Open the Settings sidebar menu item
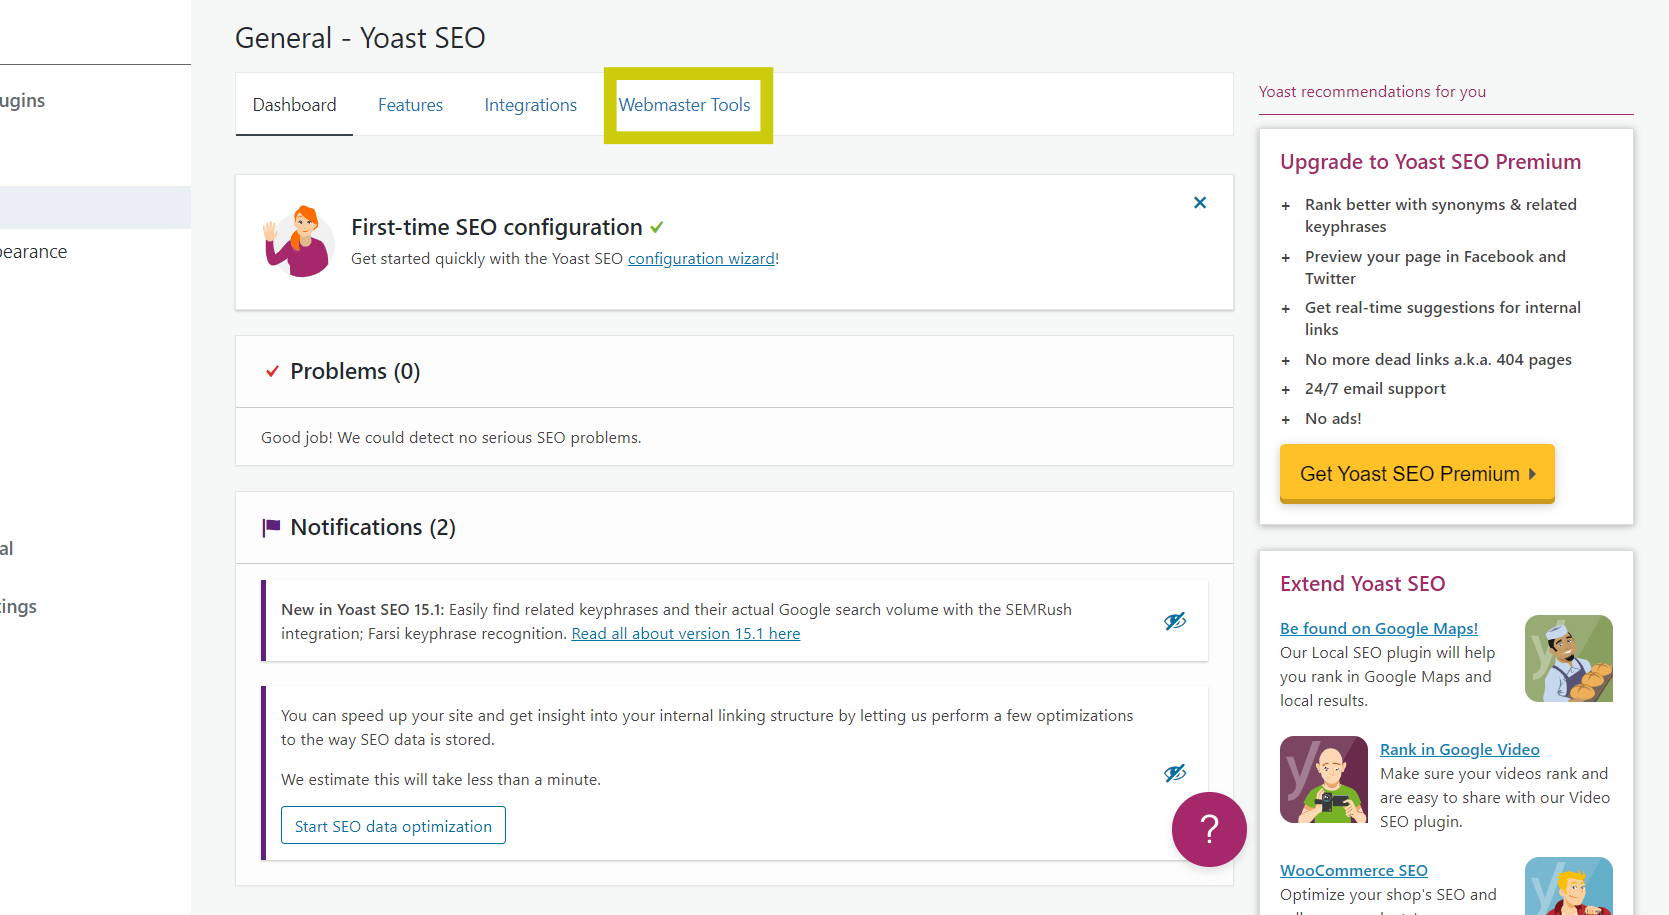The width and height of the screenshot is (1669, 915). click(x=18, y=607)
